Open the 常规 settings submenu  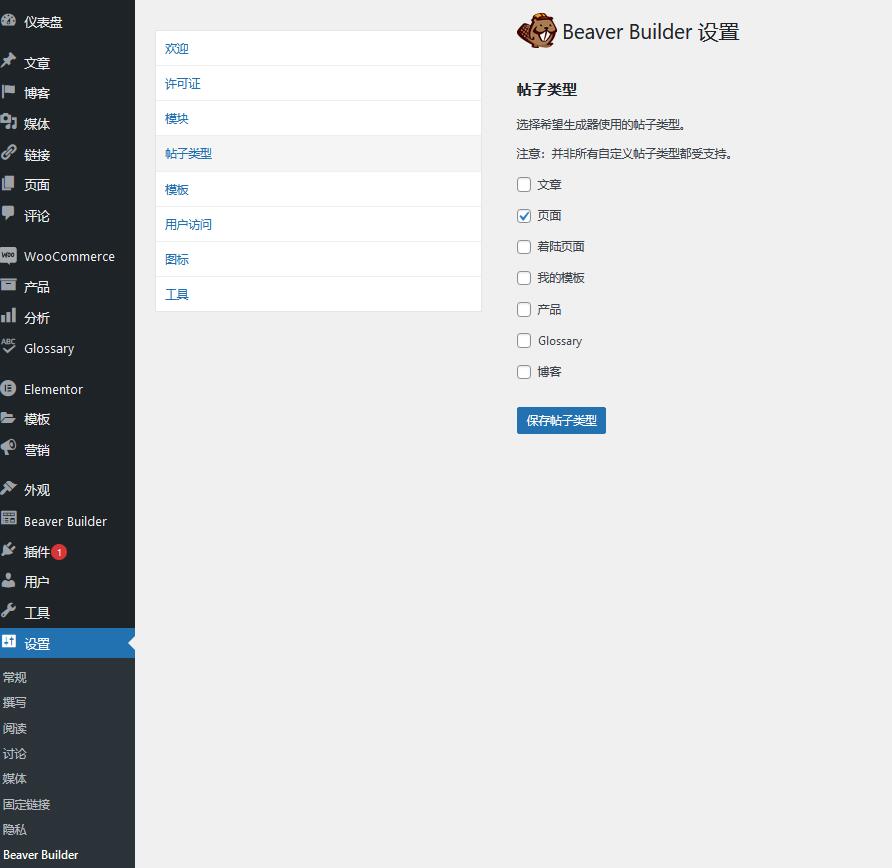point(14,677)
